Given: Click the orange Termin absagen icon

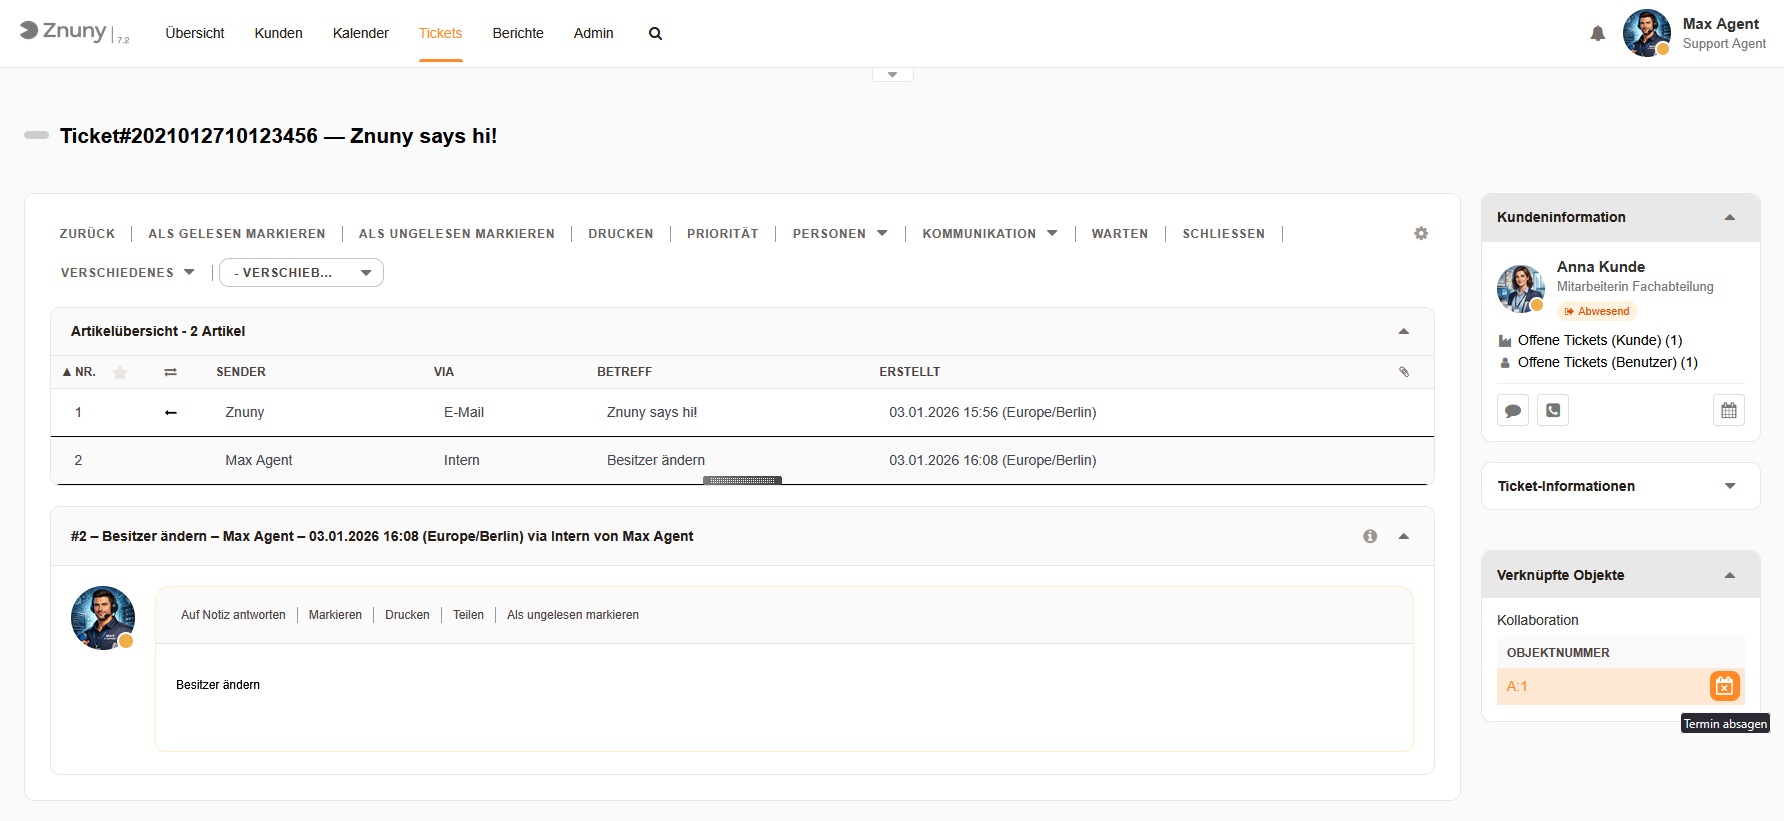Looking at the screenshot, I should [1724, 686].
